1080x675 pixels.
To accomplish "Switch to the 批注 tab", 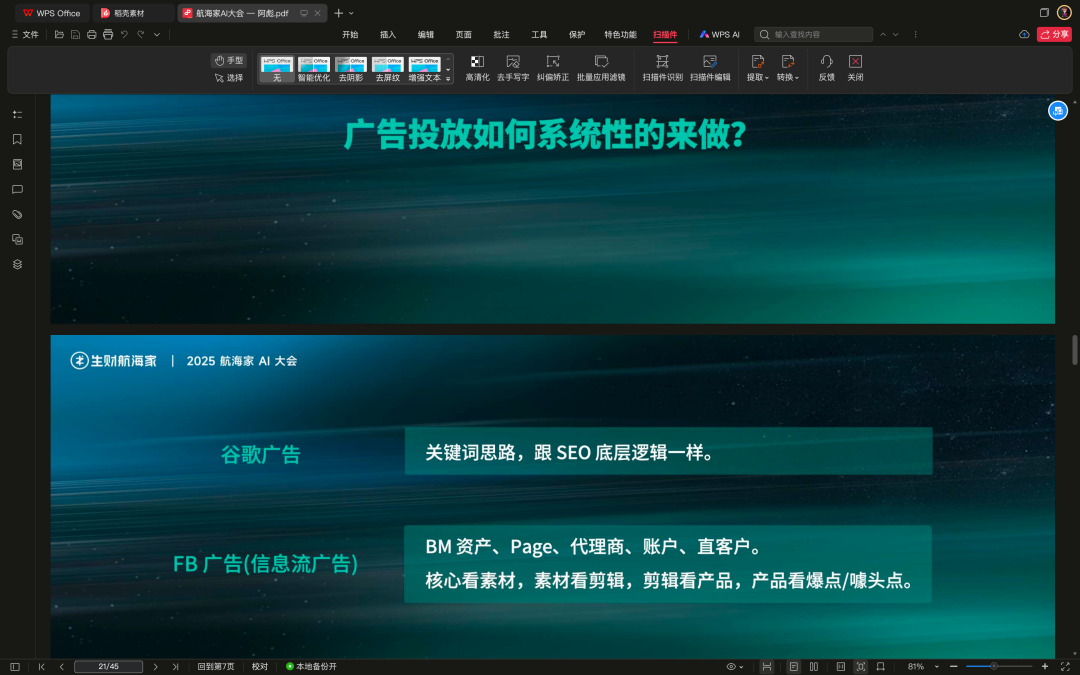I will click(501, 34).
